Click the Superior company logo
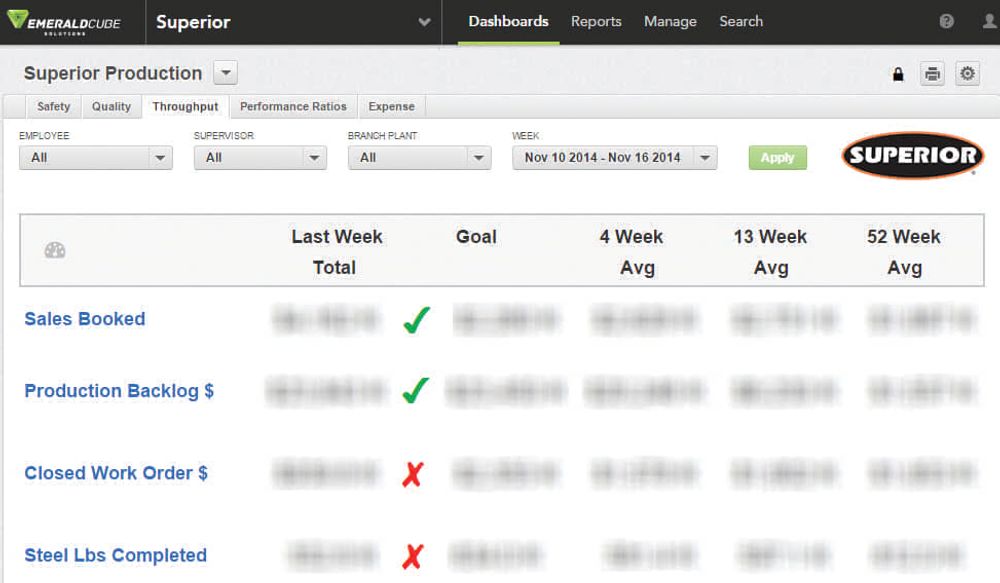Viewport: 1000px width, 583px height. (913, 155)
